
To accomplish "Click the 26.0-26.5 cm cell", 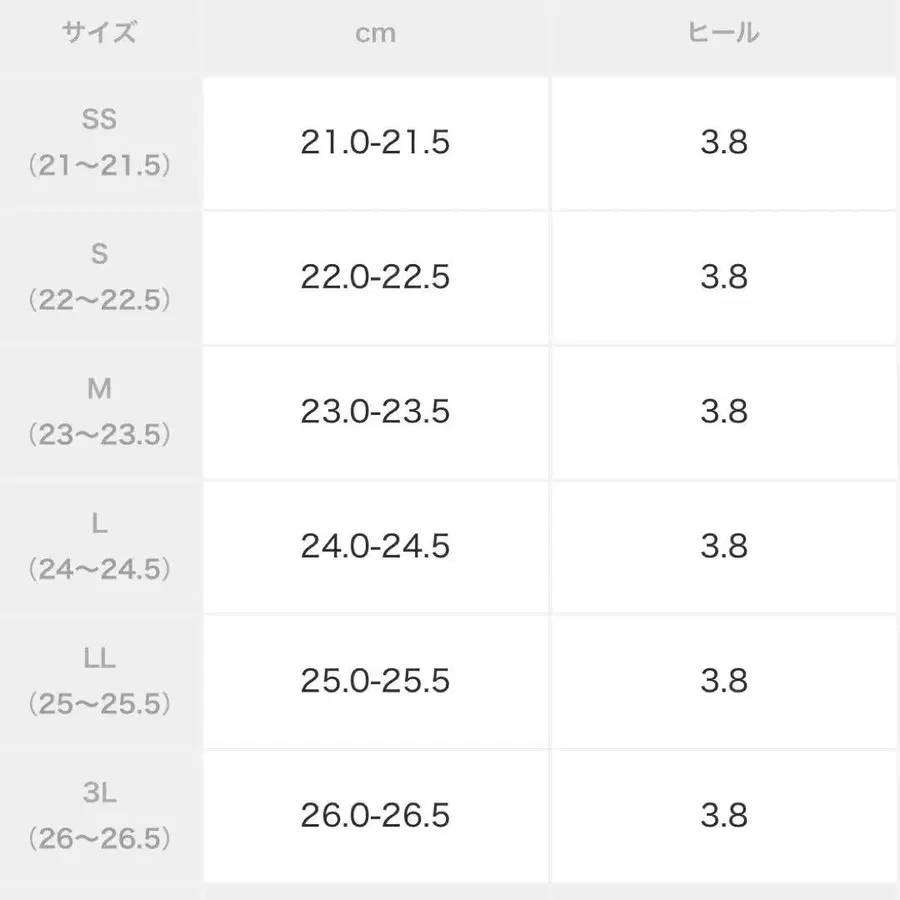I will point(375,815).
